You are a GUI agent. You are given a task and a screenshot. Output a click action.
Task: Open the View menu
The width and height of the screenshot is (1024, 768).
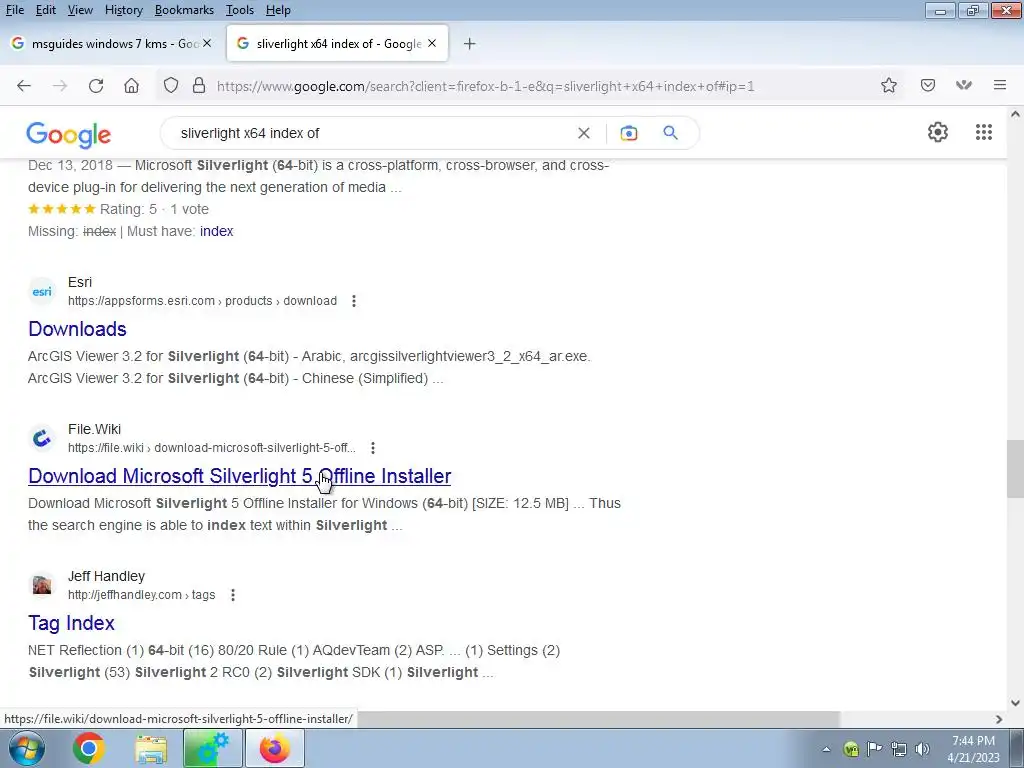pos(80,10)
